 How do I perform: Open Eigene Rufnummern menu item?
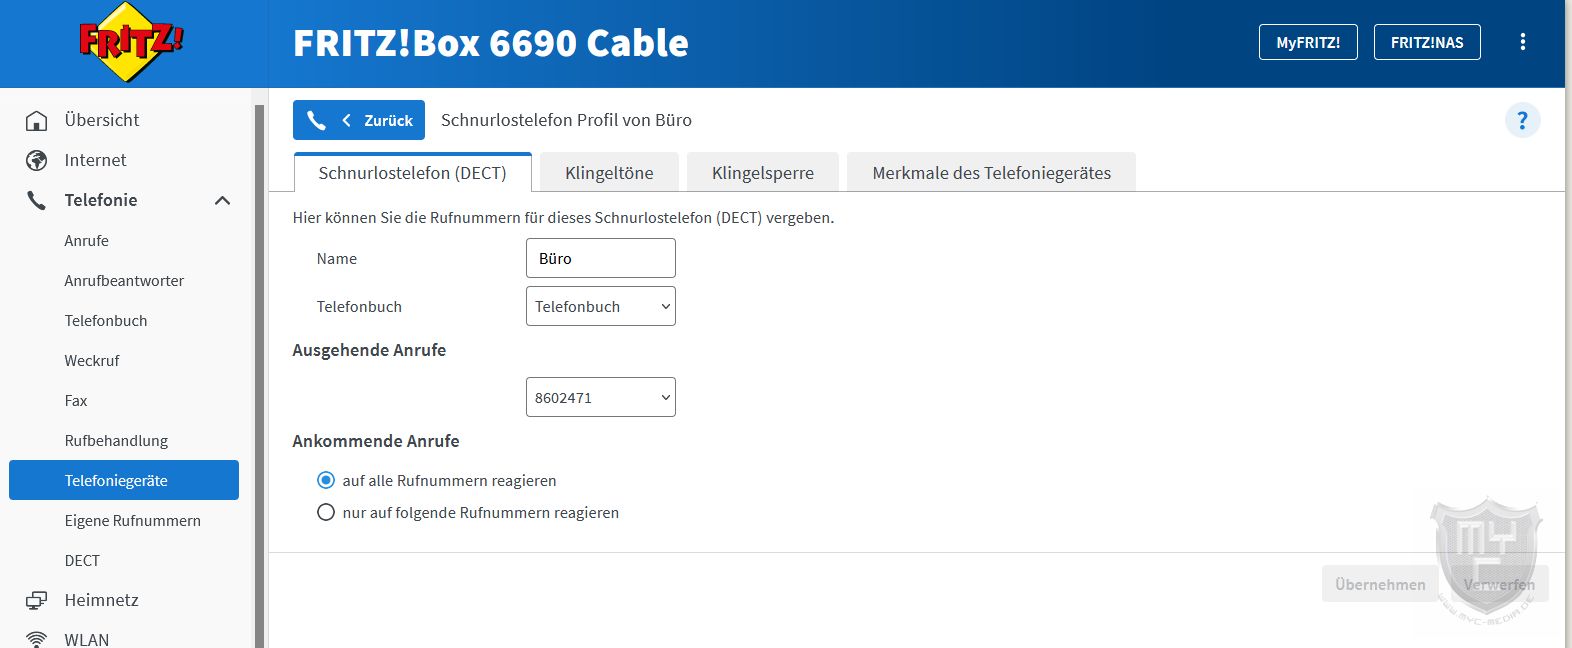132,520
